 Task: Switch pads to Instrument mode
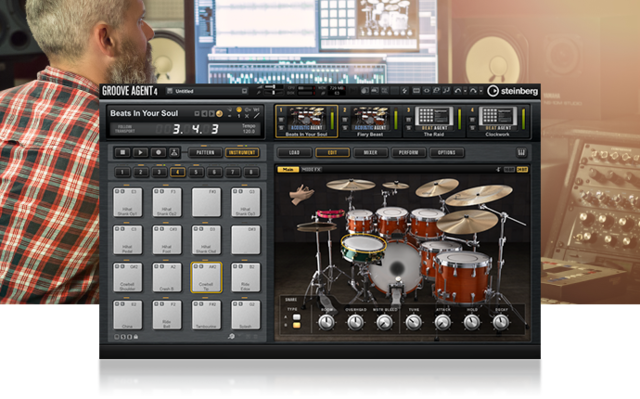click(x=242, y=153)
